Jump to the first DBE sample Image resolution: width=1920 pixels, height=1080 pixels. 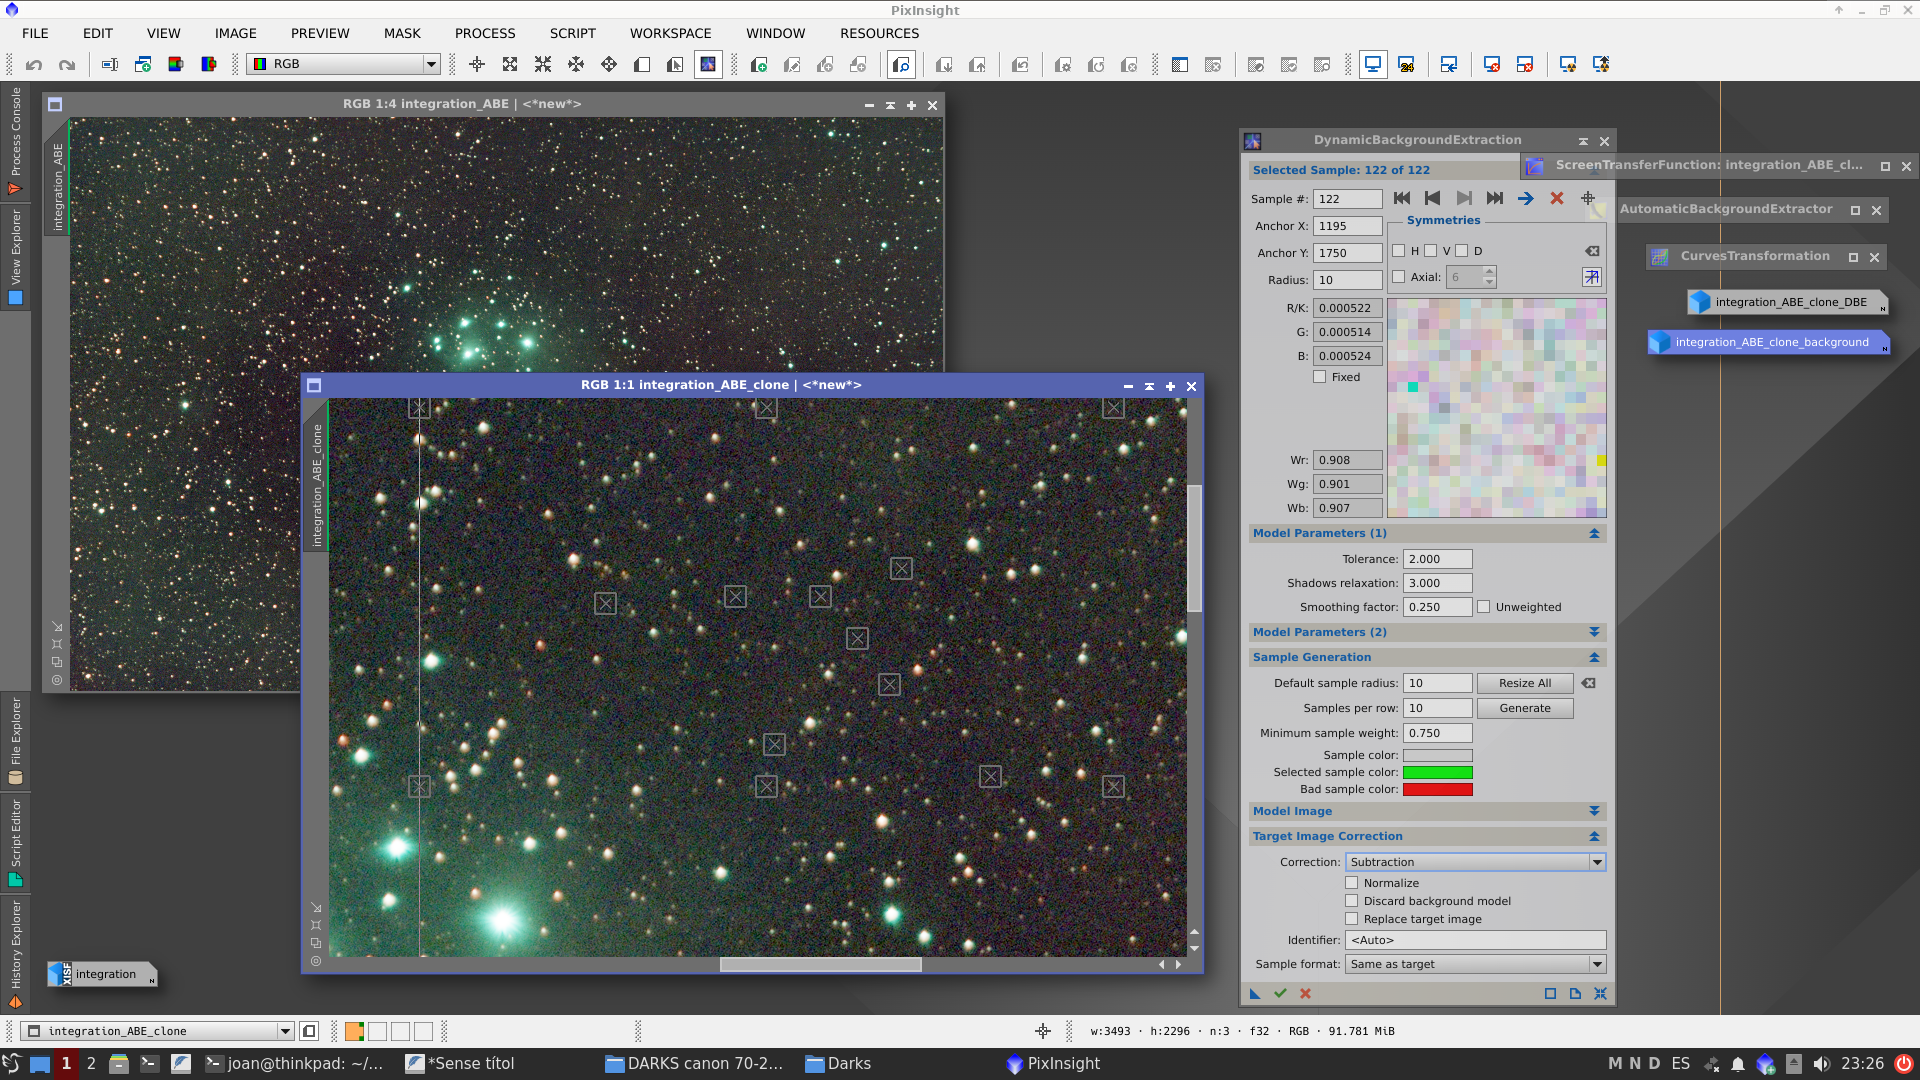point(1401,198)
